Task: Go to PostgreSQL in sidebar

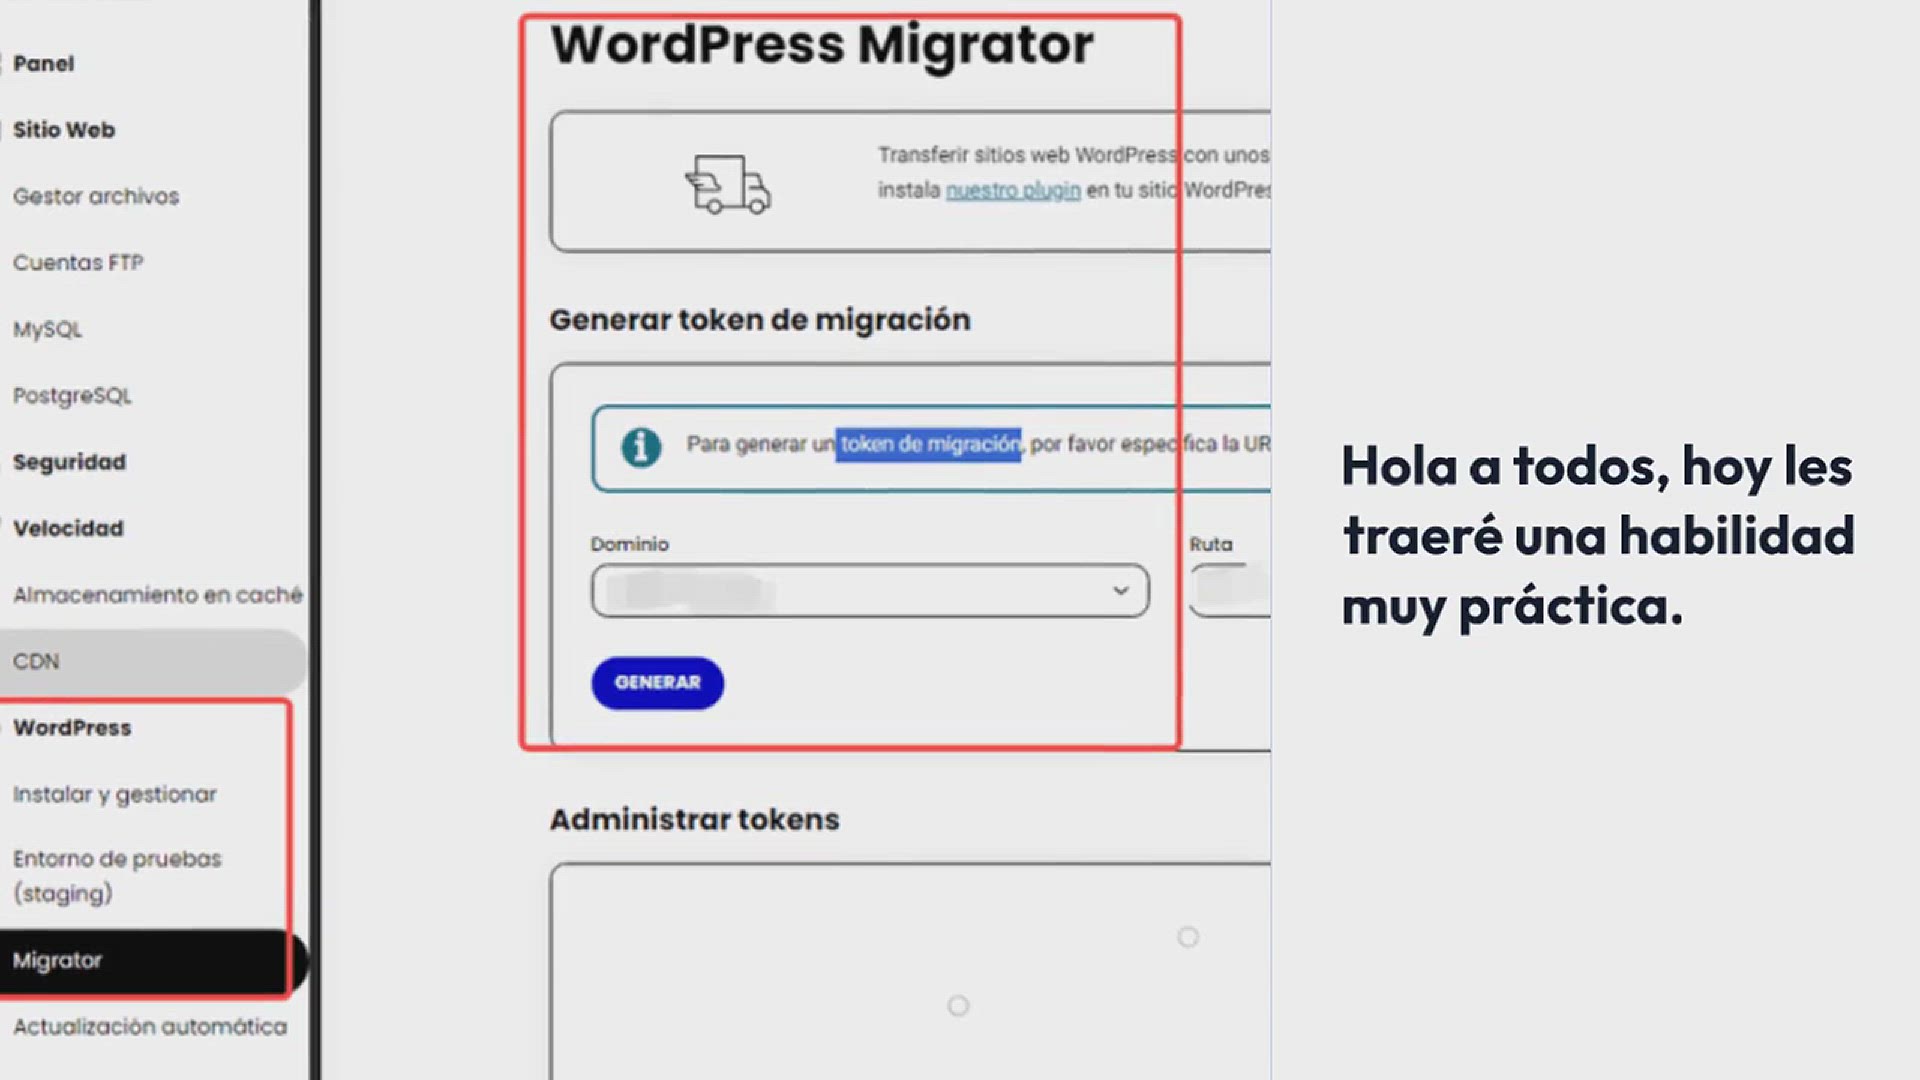Action: pos(72,396)
